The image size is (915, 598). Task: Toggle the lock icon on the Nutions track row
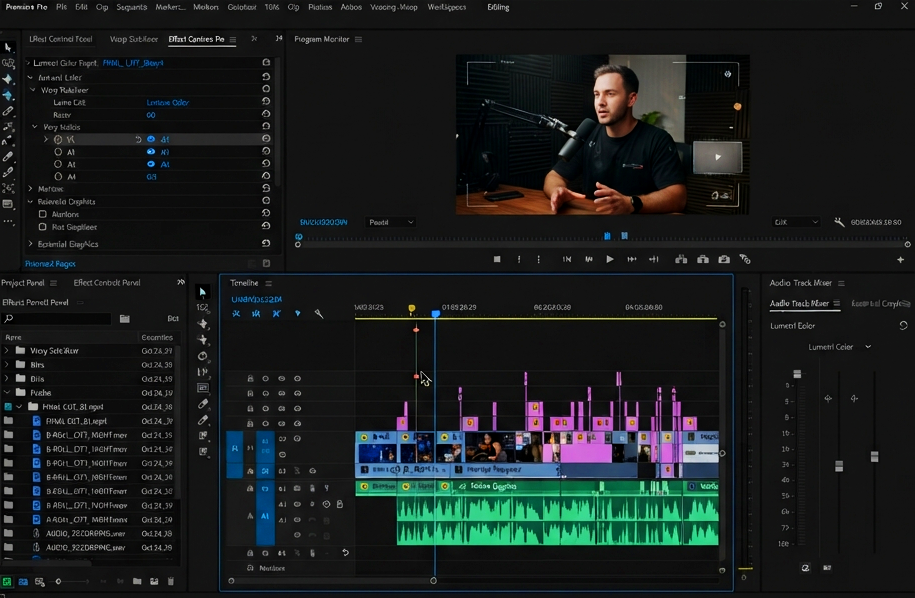pos(250,568)
